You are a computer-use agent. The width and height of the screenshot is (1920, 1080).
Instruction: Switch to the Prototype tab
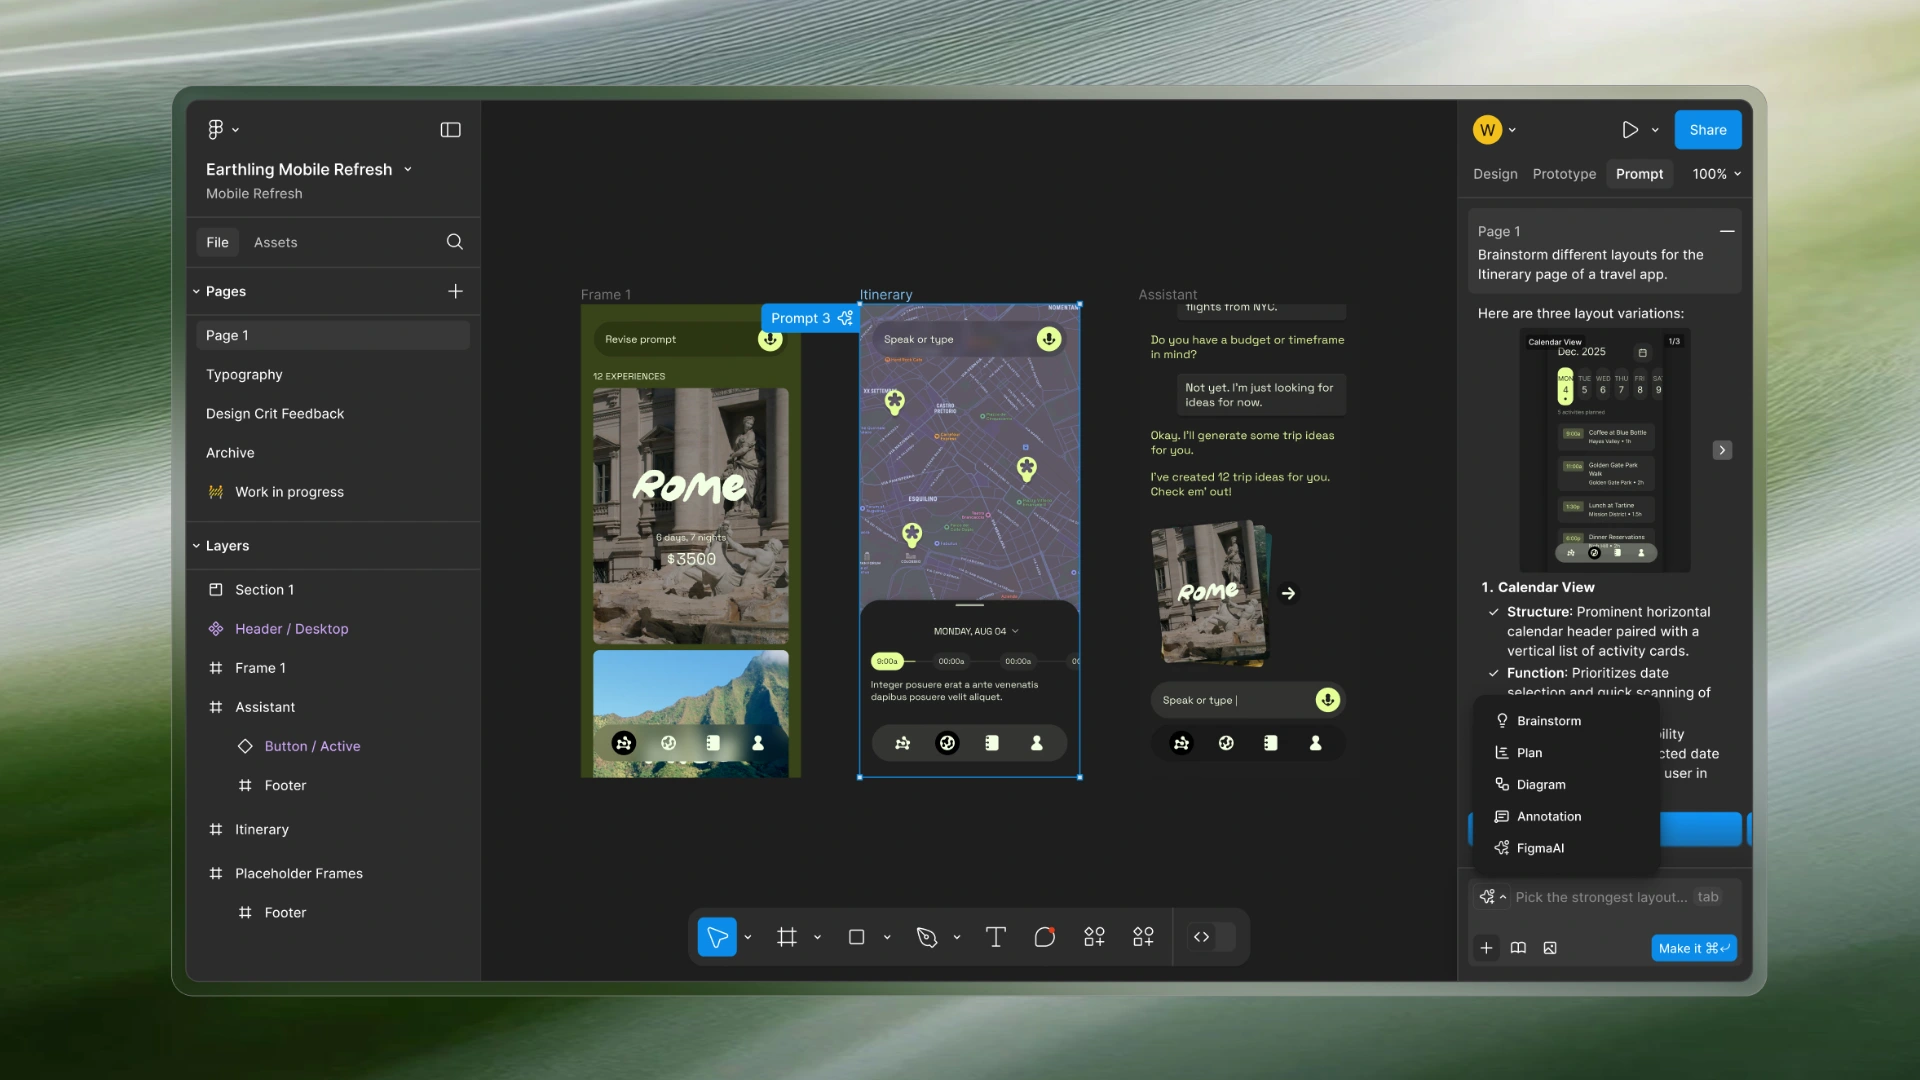(x=1564, y=174)
